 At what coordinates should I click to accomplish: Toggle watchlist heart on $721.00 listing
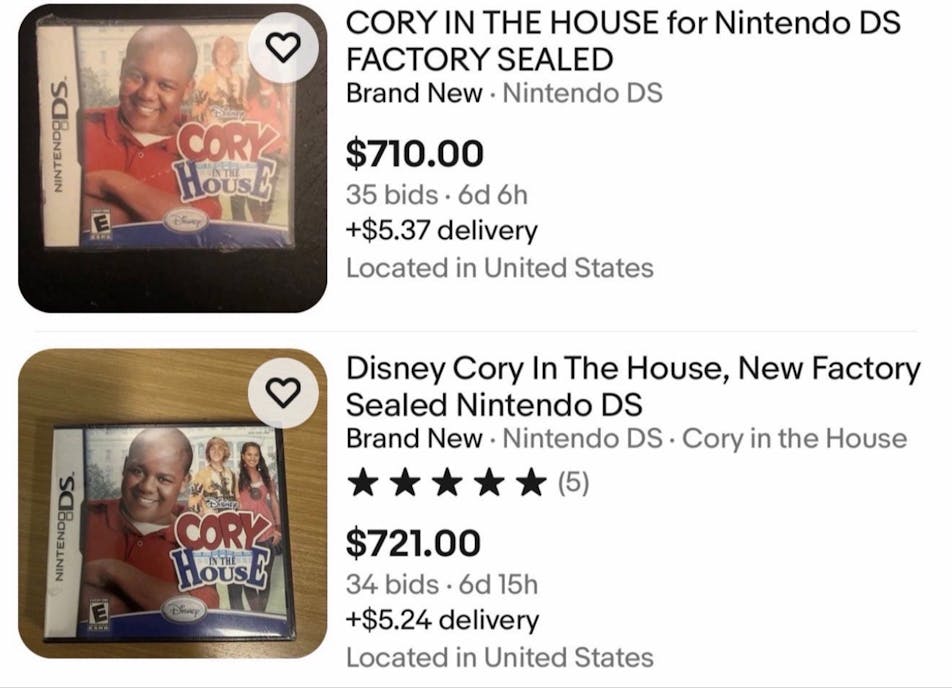[x=283, y=391]
